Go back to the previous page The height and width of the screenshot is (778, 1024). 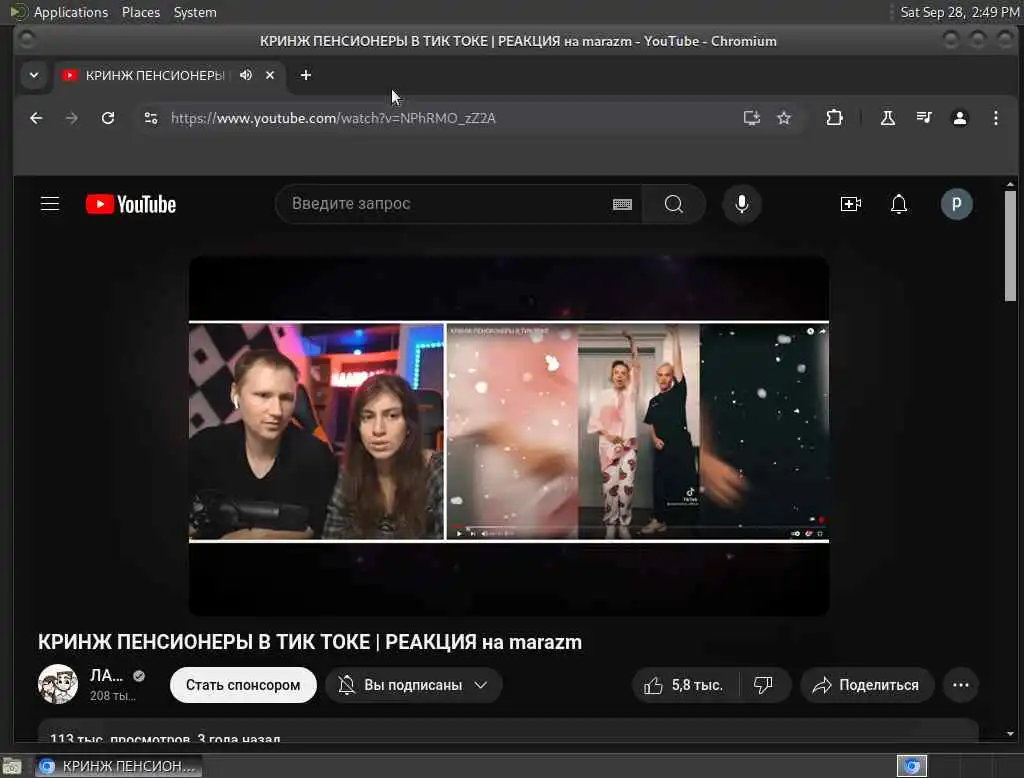[36, 118]
